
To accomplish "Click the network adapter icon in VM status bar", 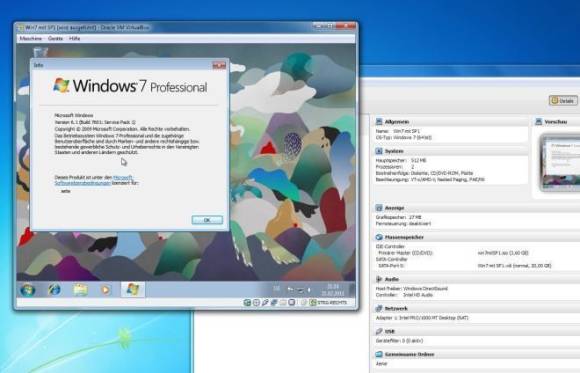I will point(274,303).
